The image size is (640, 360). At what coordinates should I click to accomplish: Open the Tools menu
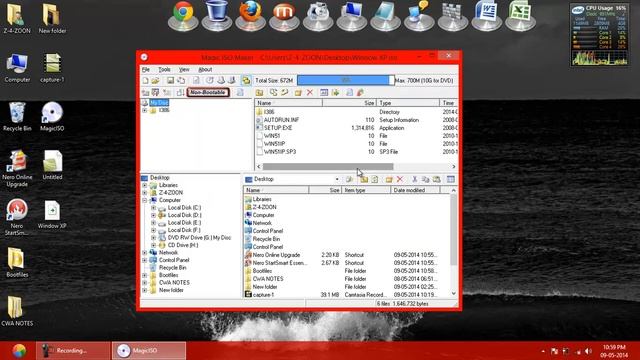[x=164, y=69]
